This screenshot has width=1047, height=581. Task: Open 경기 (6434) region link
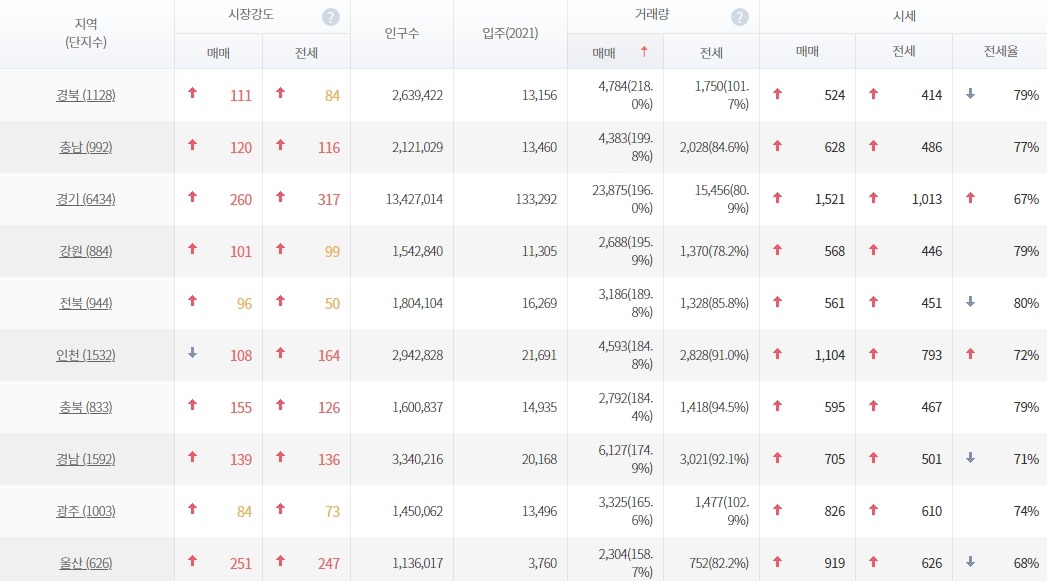(85, 200)
